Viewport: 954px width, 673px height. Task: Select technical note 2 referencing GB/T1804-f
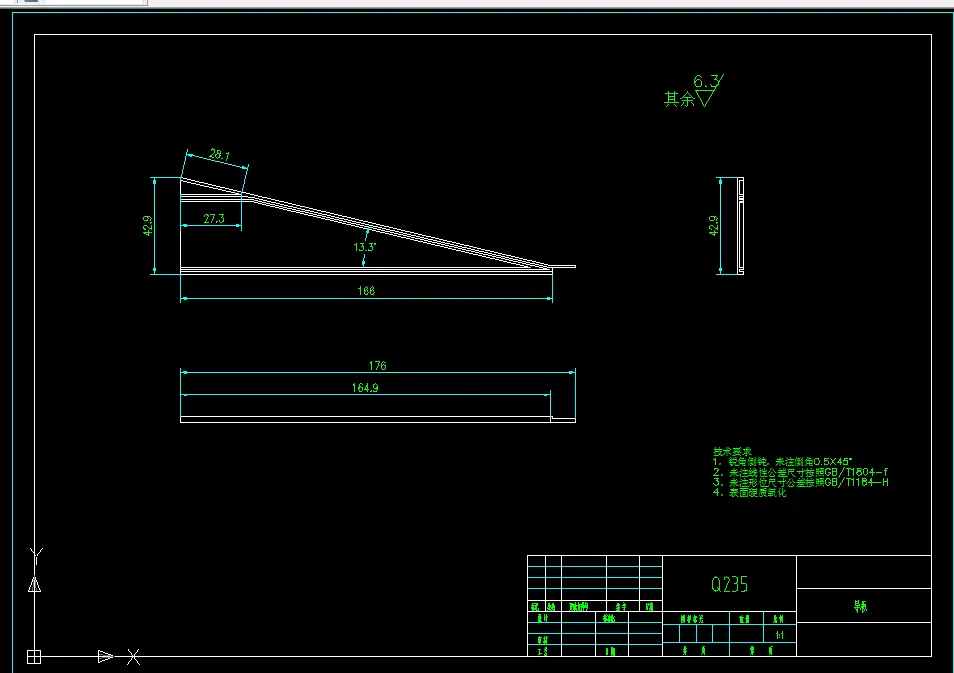pos(800,472)
